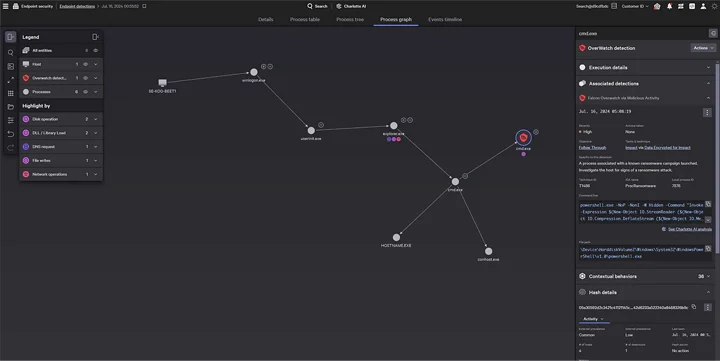Image resolution: width=720 pixels, height=361 pixels.
Task: Open notifications bell
Action: 669,6
